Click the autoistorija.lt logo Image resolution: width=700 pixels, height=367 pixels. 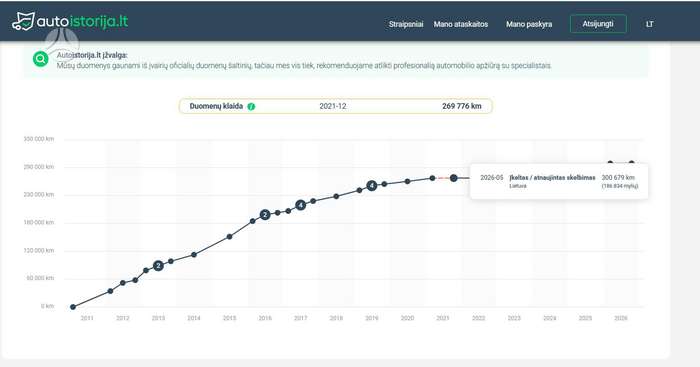[70, 21]
